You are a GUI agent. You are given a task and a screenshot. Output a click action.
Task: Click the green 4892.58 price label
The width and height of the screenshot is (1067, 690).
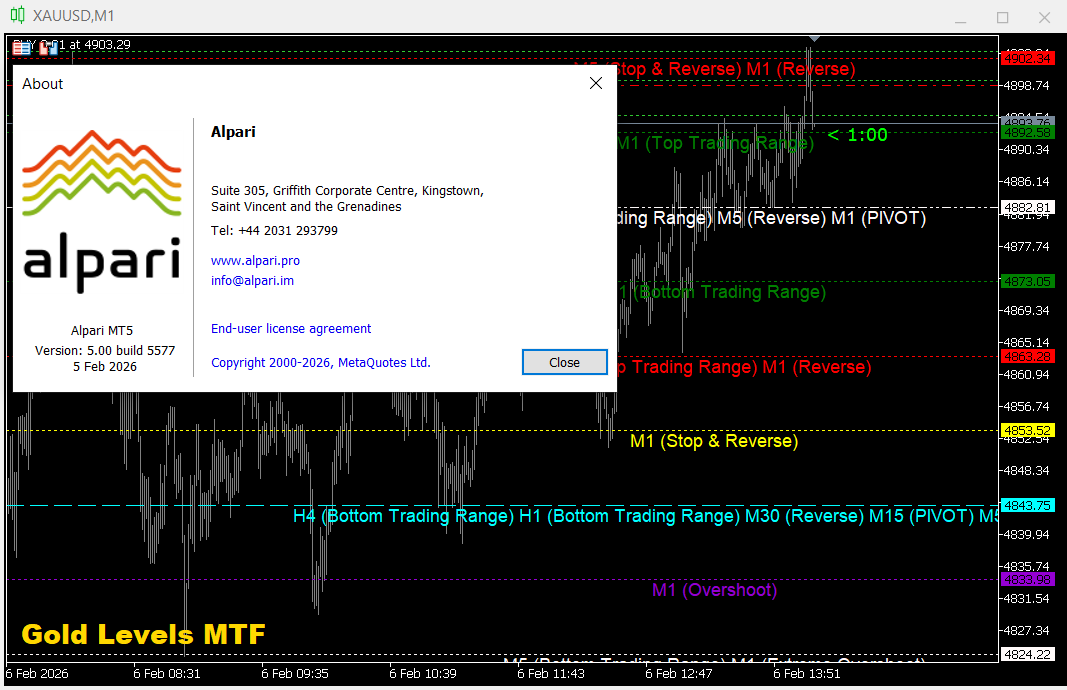[x=1028, y=133]
